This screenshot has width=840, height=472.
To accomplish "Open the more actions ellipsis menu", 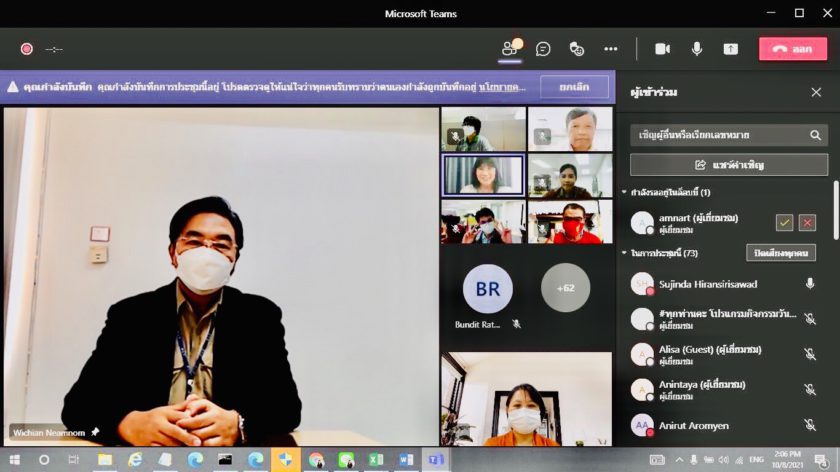I will pos(610,48).
